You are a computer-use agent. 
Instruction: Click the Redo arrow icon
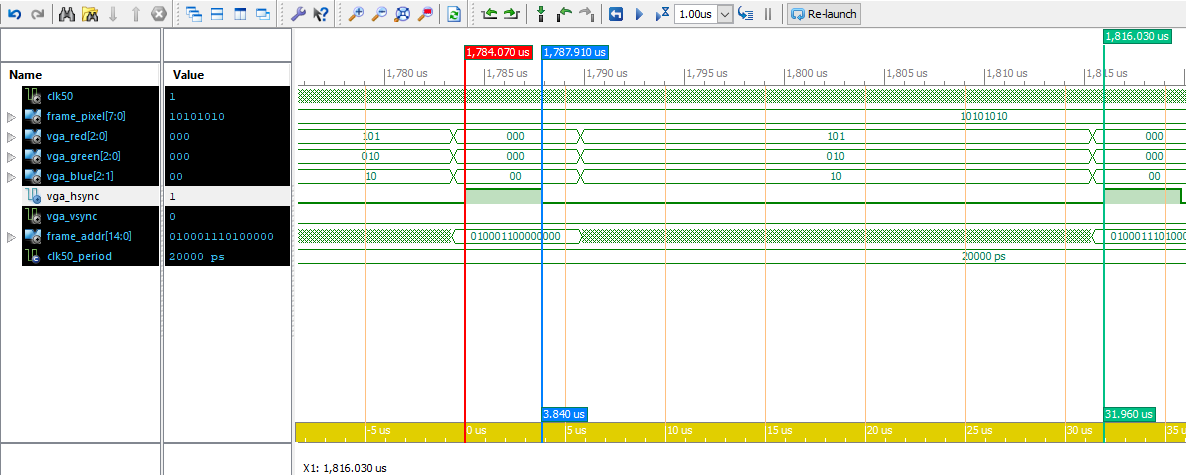(x=38, y=14)
